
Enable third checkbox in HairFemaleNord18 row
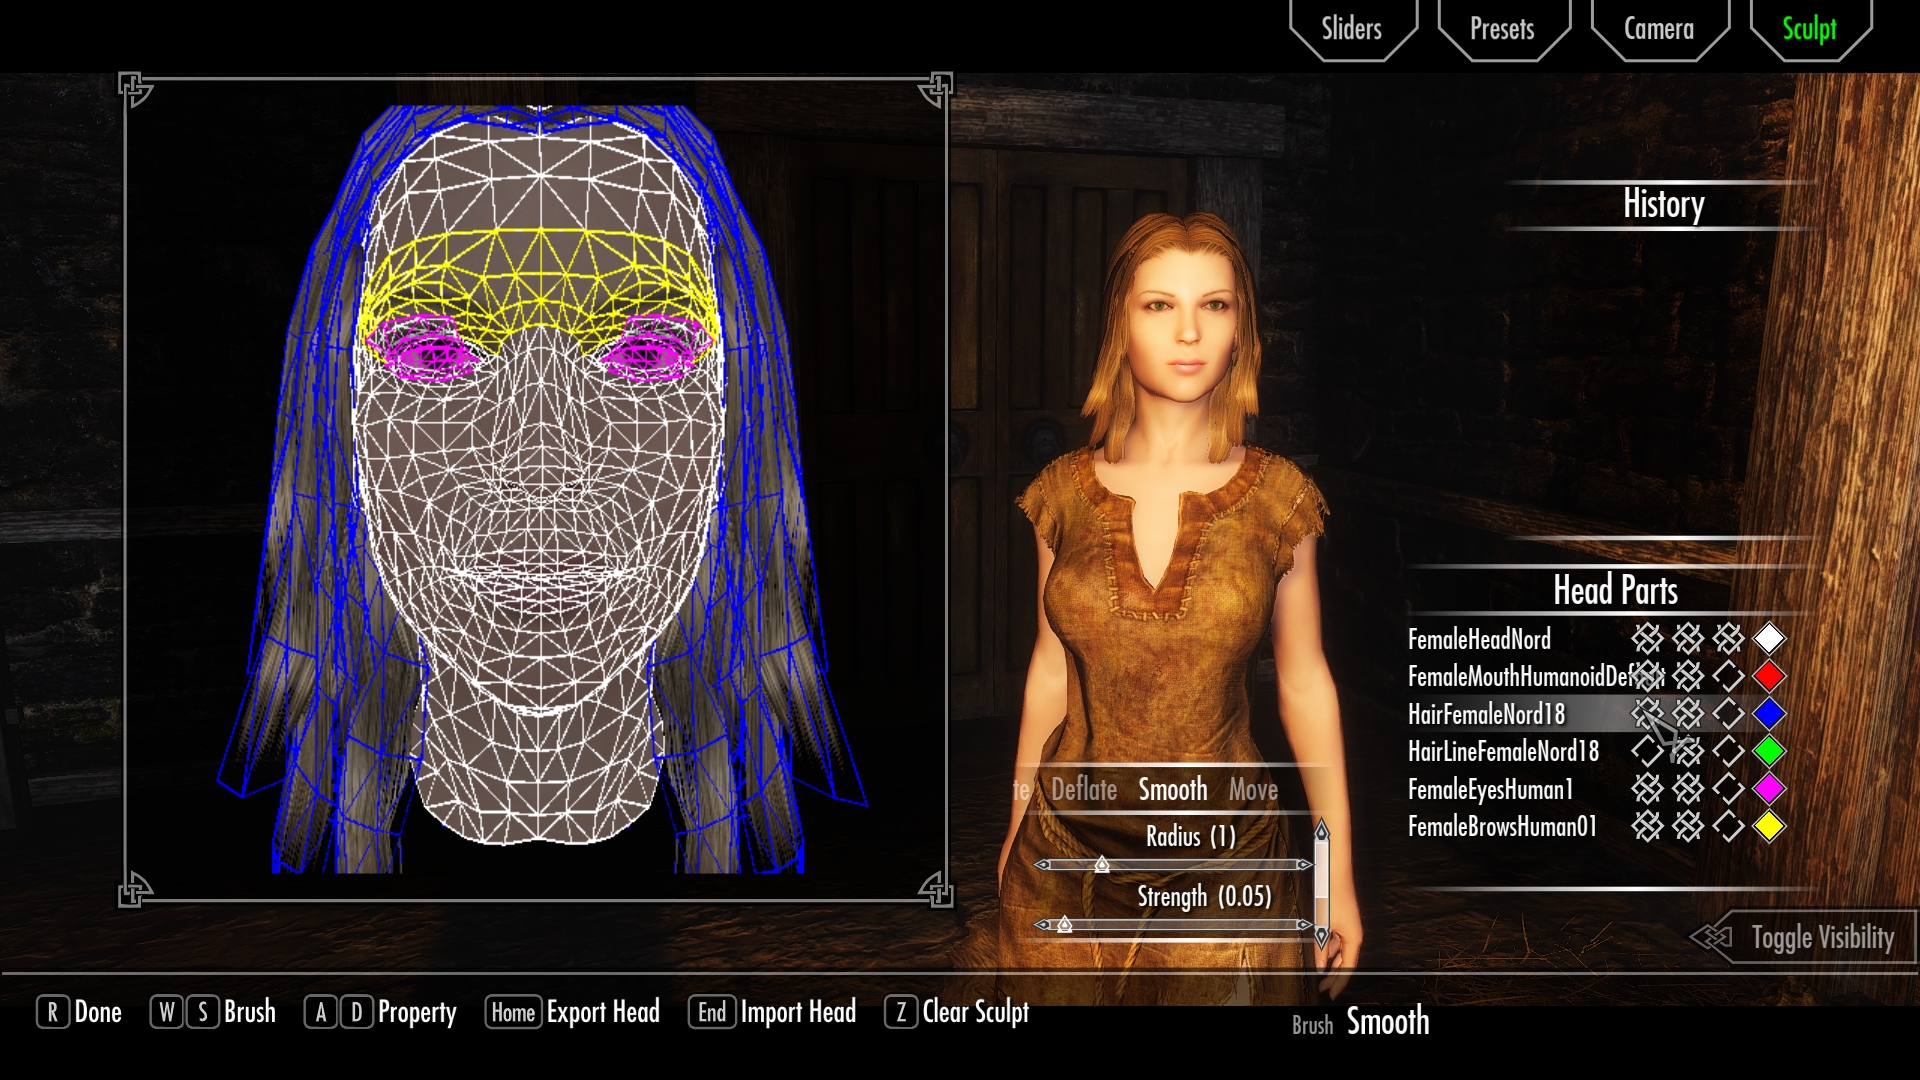tap(1728, 713)
